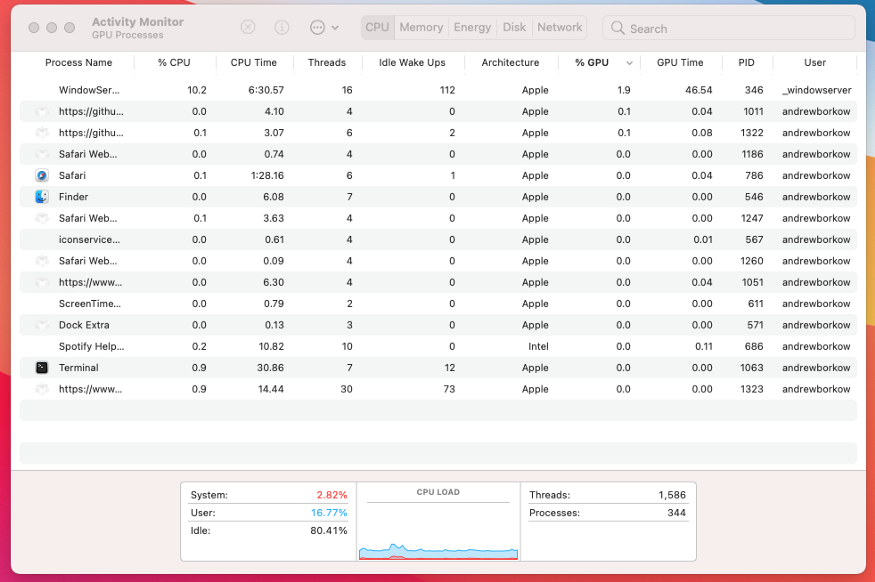Image resolution: width=875 pixels, height=582 pixels.
Task: Sort by the User column header
Action: point(815,62)
